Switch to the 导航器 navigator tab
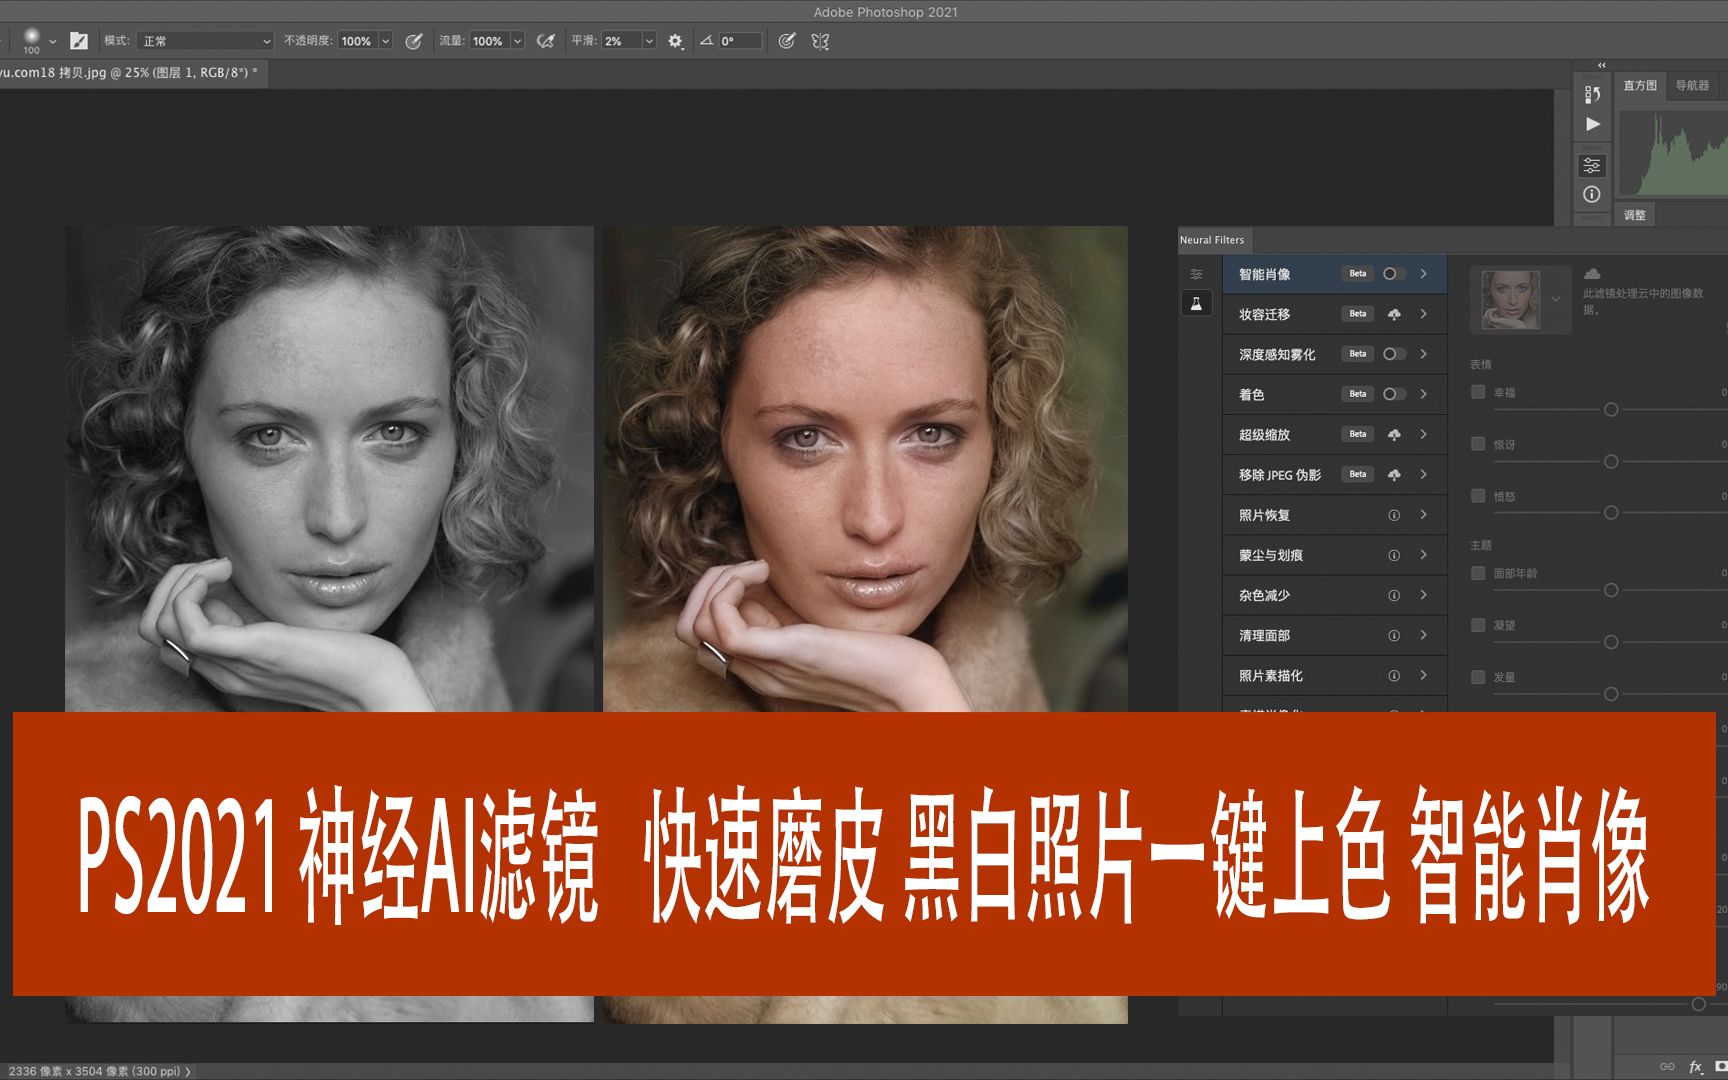Screen dimensions: 1728x1080 (x=1692, y=86)
